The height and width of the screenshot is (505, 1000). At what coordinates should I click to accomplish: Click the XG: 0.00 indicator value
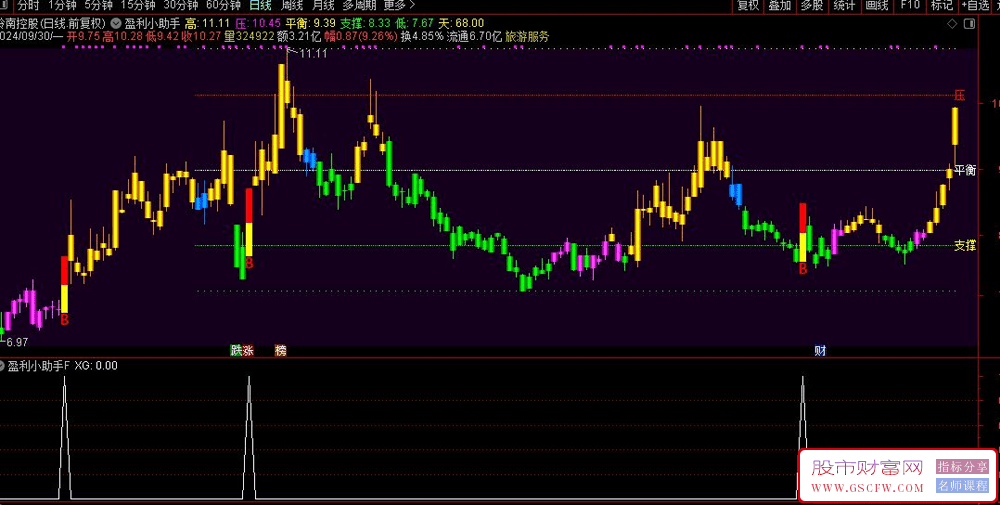click(x=96, y=366)
